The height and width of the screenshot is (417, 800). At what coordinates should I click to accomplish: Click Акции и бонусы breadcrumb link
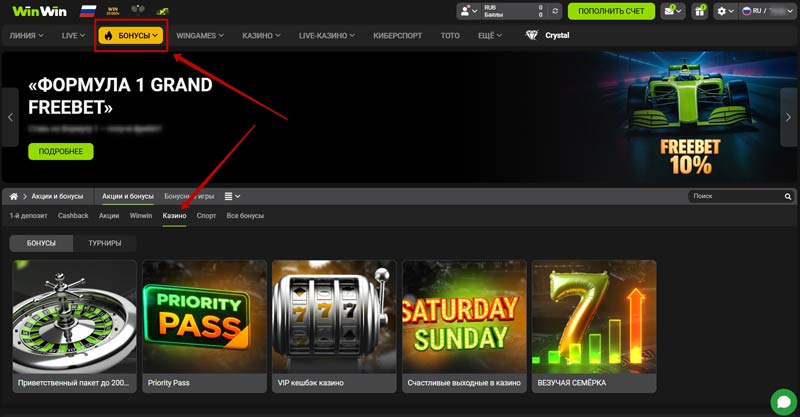coord(57,197)
